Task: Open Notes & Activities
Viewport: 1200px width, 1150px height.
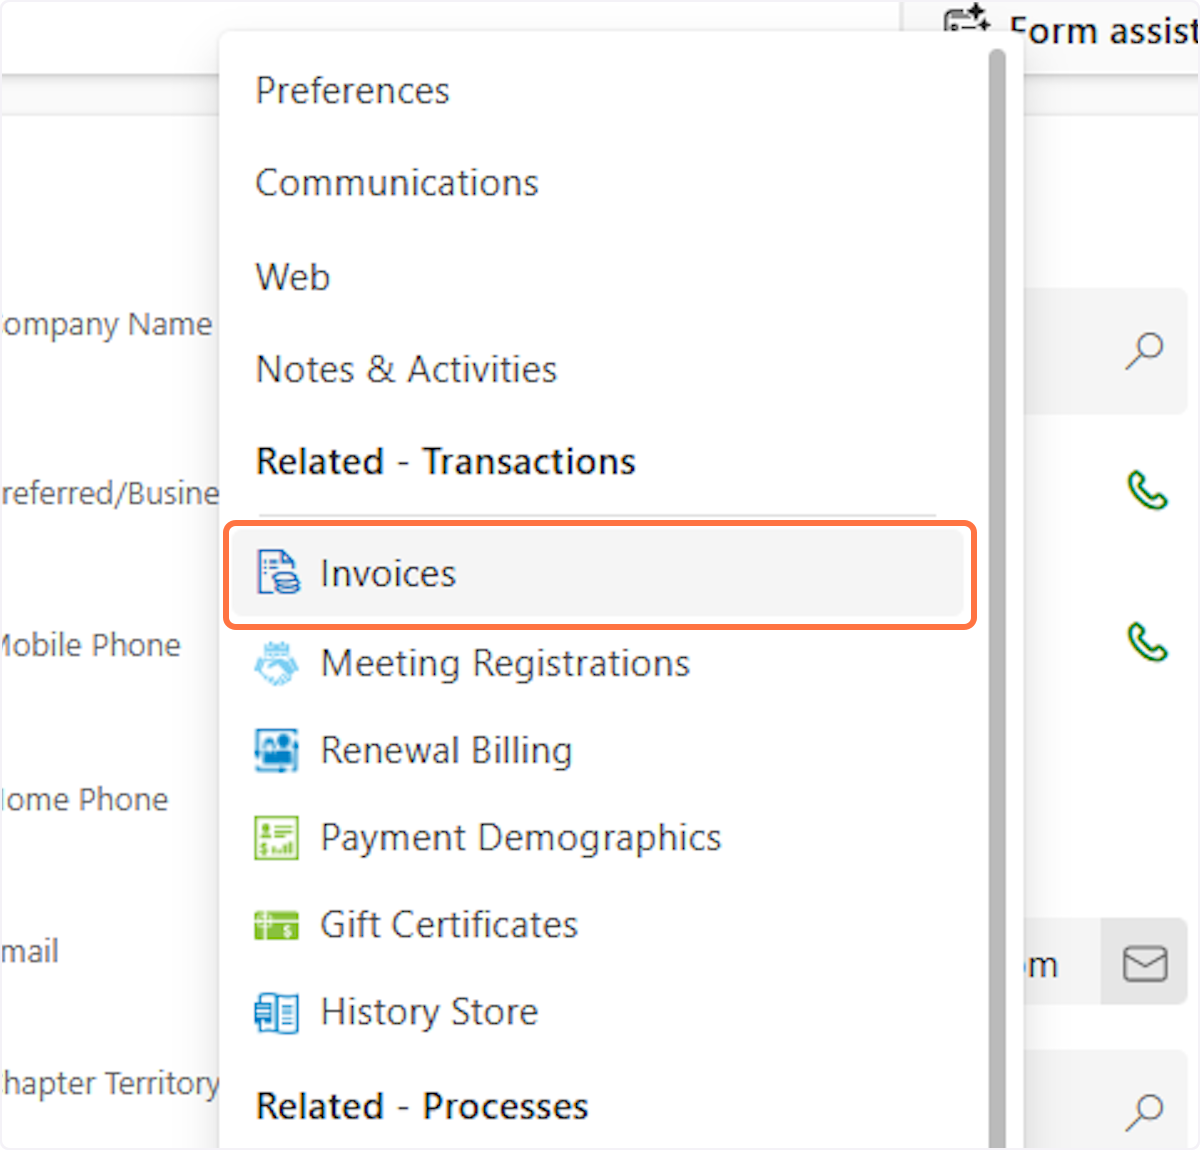Action: pyautogui.click(x=406, y=370)
